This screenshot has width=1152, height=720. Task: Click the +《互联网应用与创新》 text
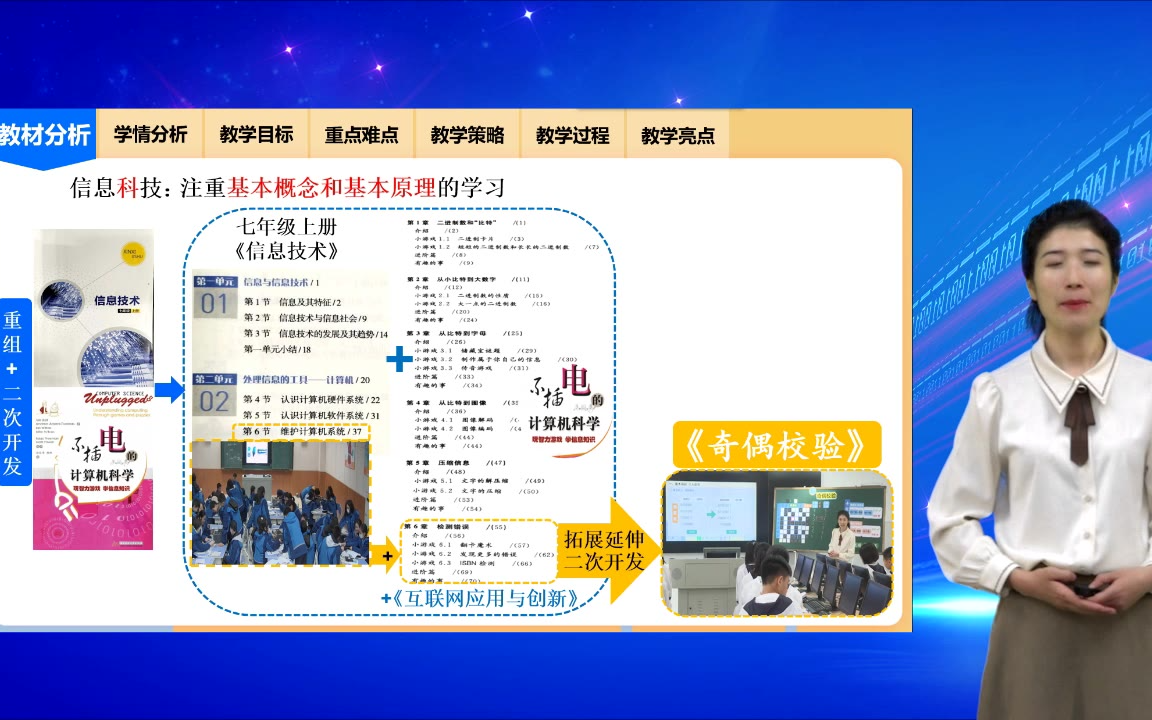pyautogui.click(x=481, y=599)
